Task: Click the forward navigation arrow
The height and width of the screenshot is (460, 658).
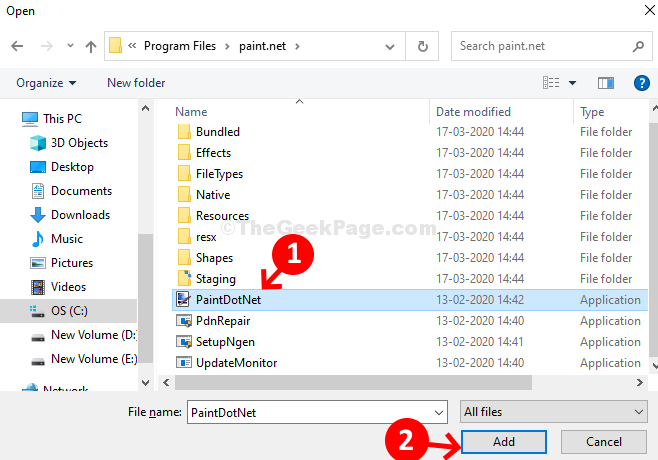Action: [x=47, y=46]
